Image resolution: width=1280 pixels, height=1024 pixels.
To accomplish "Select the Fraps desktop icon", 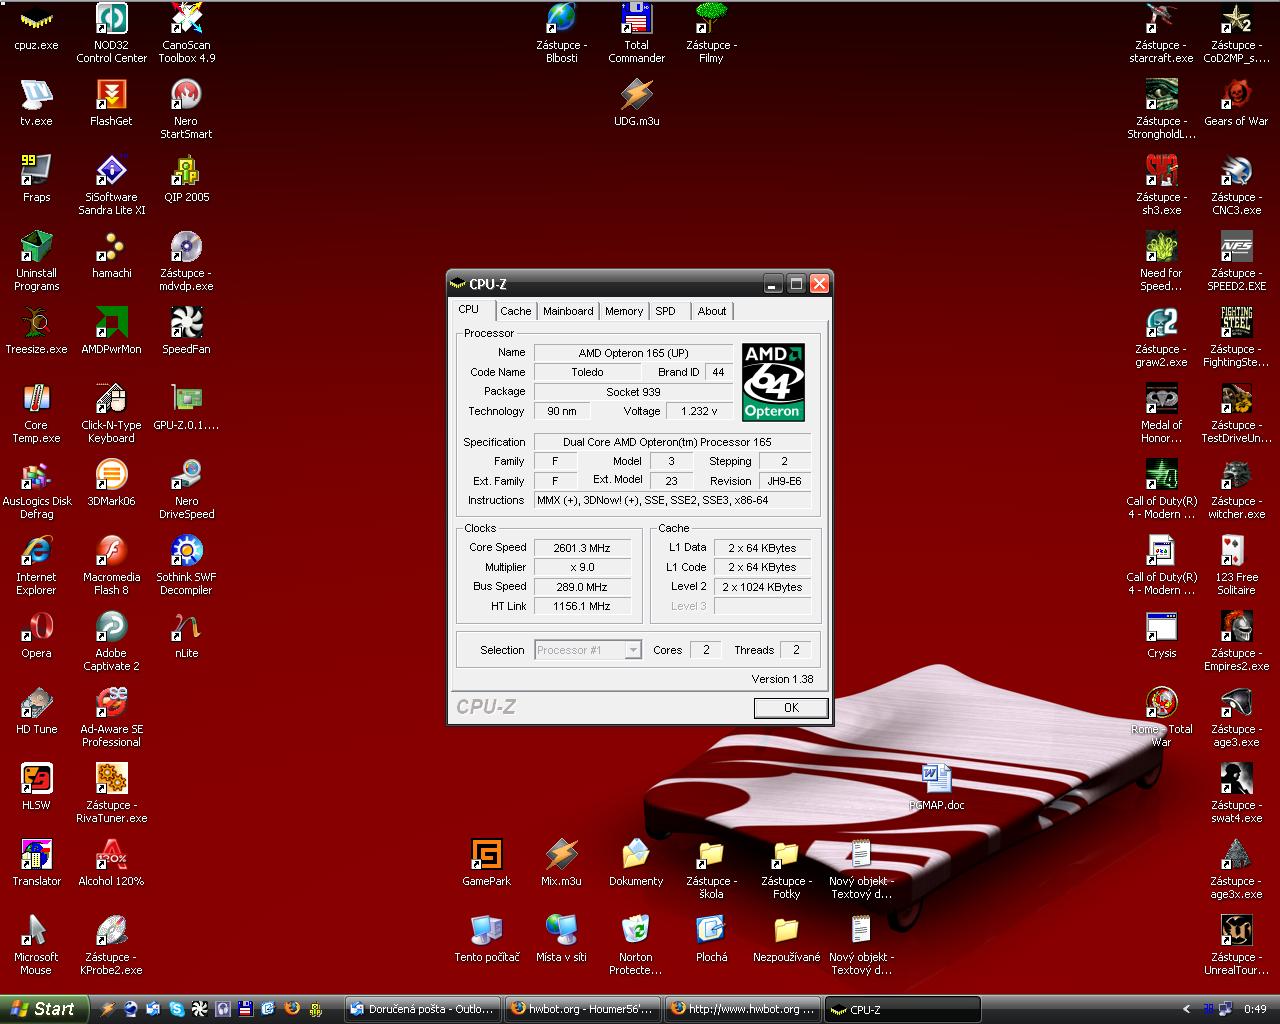I will [36, 179].
